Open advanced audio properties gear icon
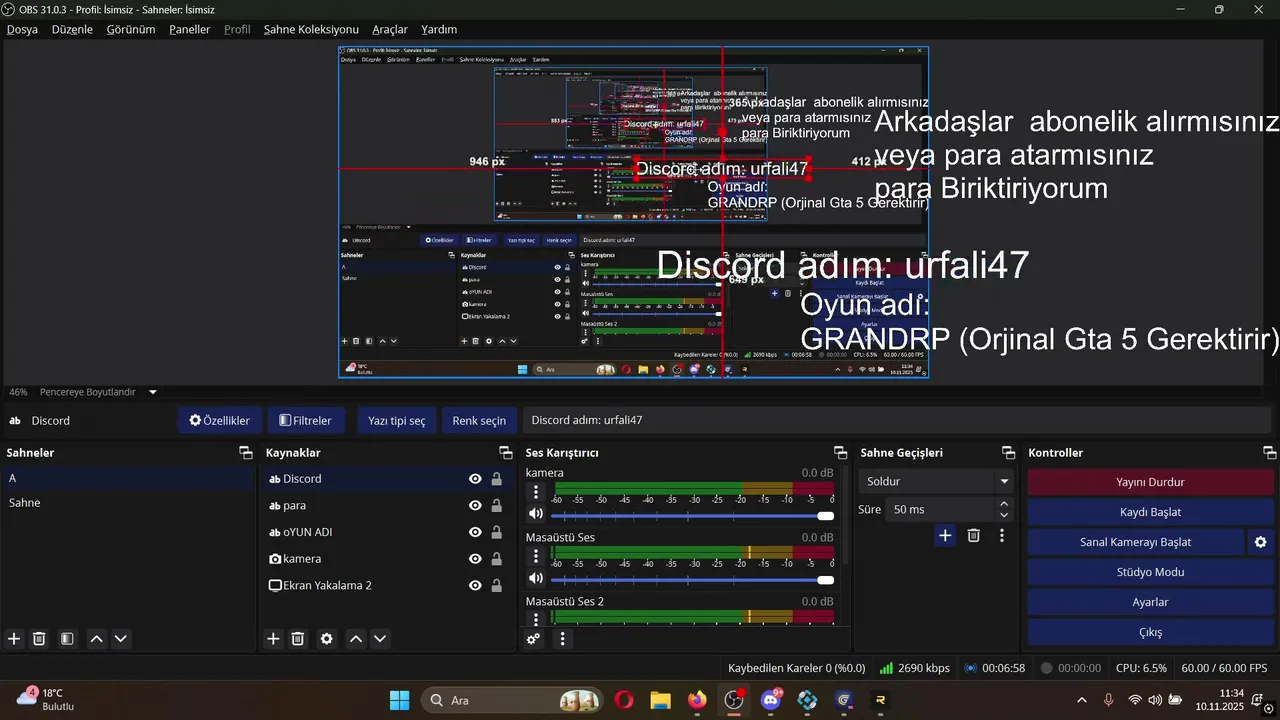The height and width of the screenshot is (720, 1280). 534,638
